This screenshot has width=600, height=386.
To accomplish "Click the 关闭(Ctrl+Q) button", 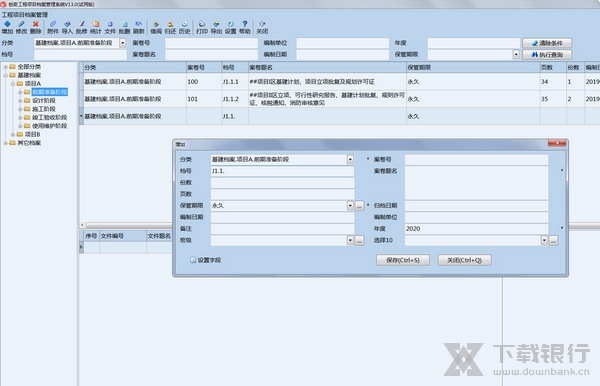I will (465, 260).
